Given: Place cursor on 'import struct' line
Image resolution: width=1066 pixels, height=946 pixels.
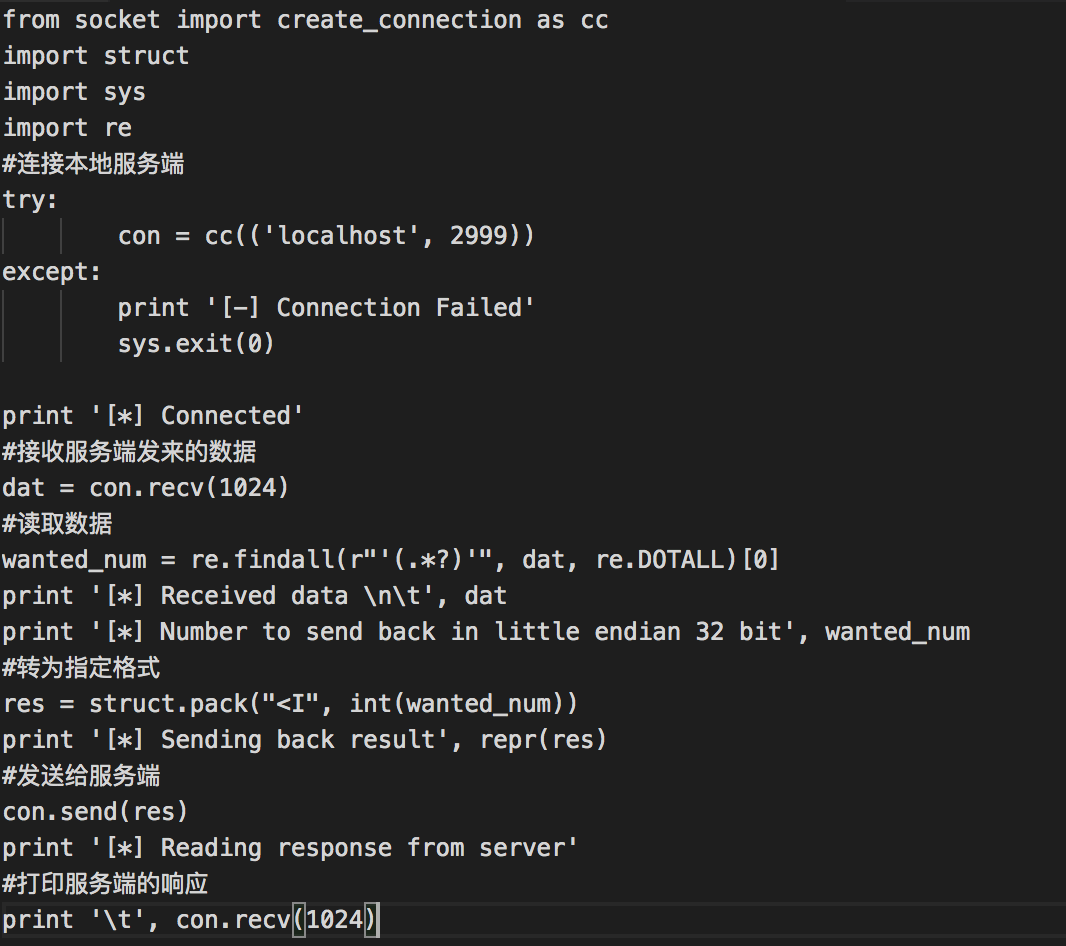Looking at the screenshot, I should click(96, 56).
